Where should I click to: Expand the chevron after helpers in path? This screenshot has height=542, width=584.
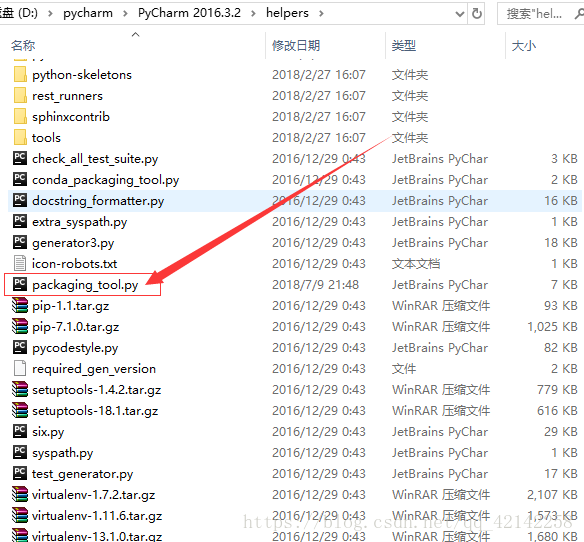(x=321, y=14)
